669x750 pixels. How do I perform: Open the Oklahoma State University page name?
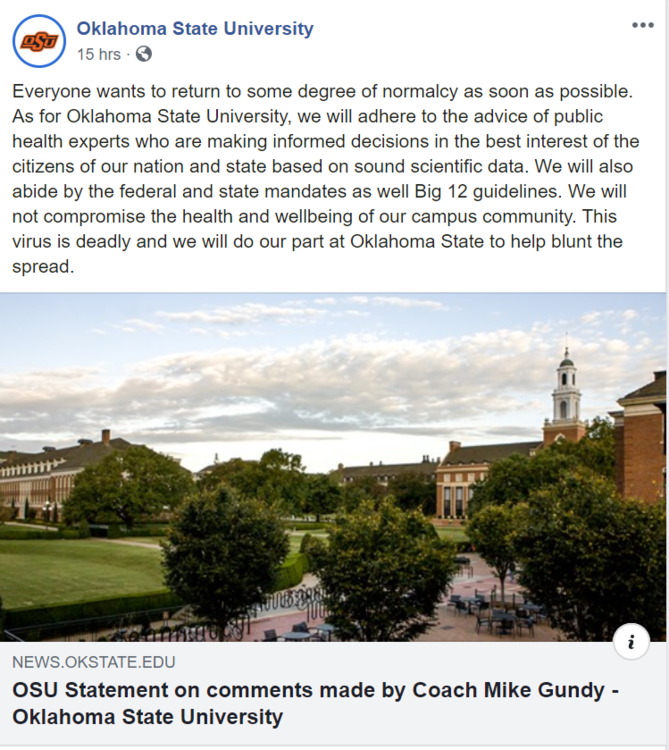coord(195,28)
